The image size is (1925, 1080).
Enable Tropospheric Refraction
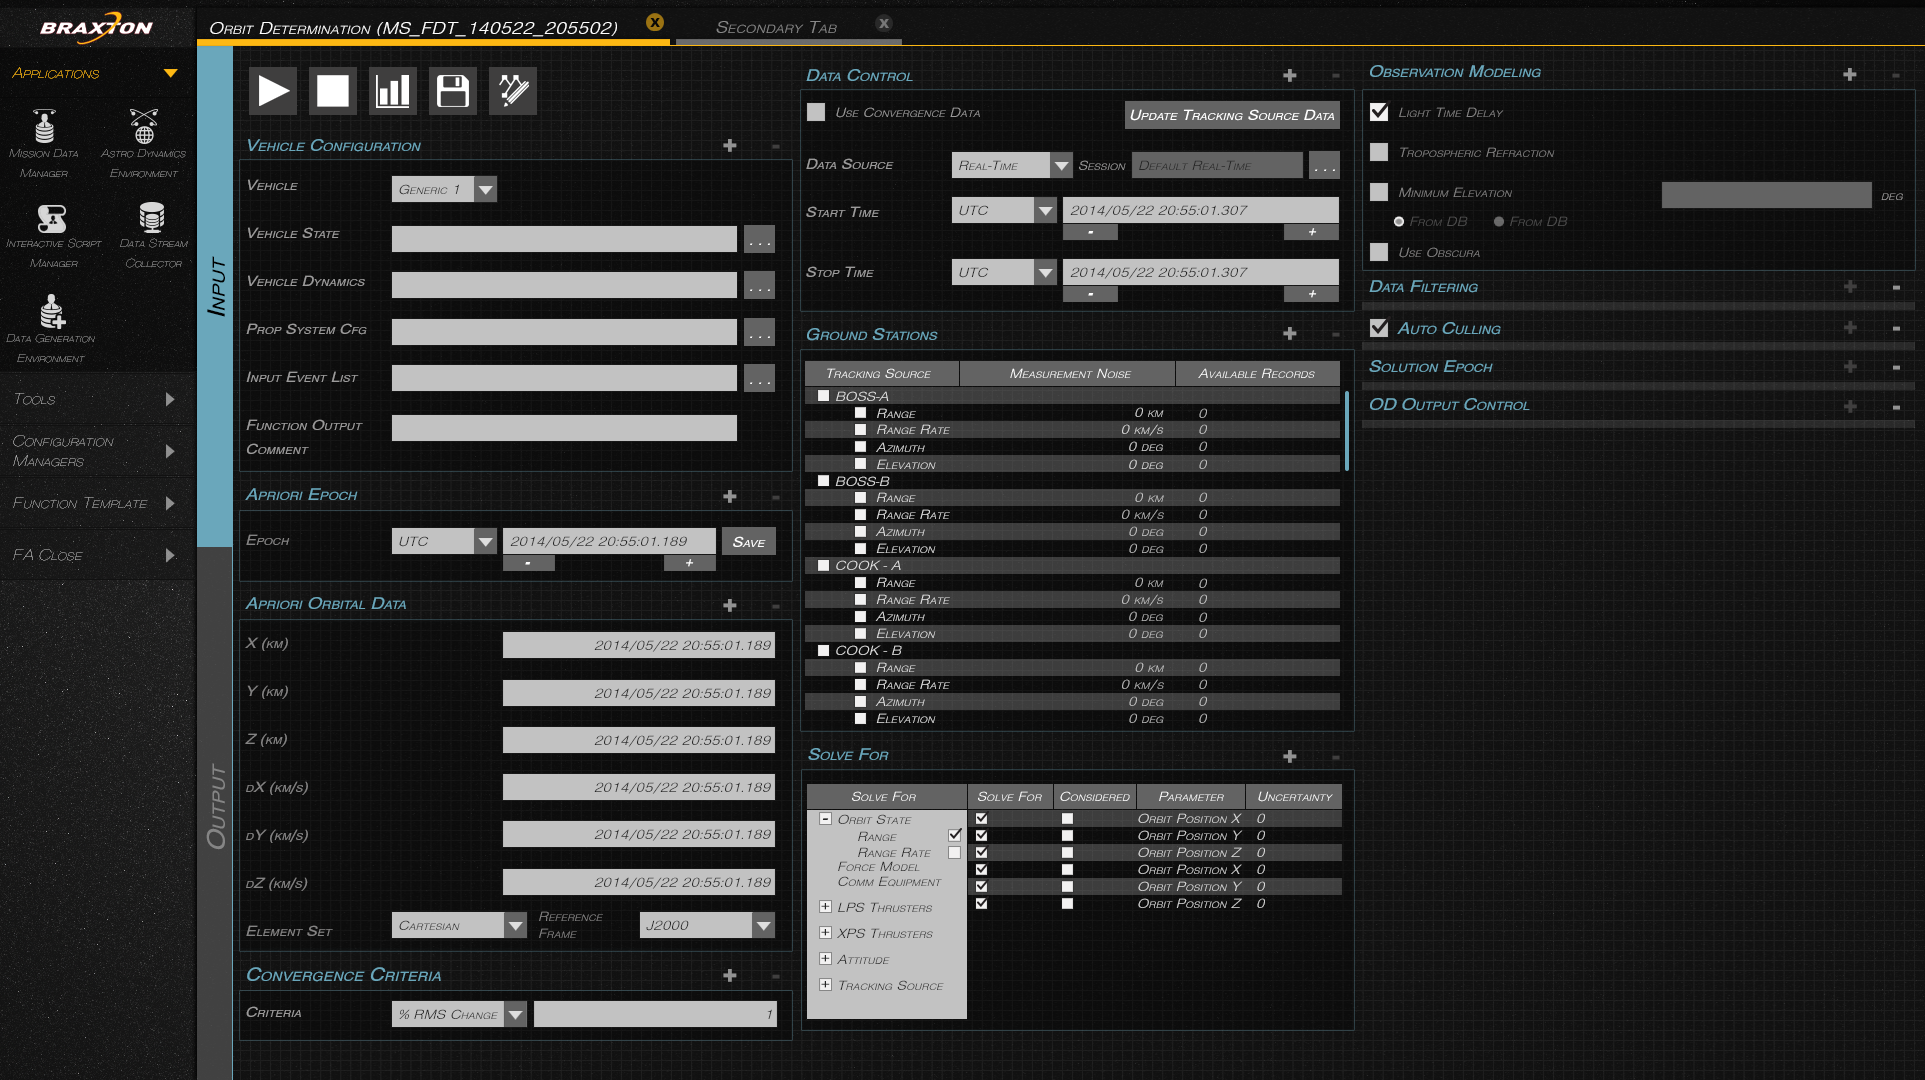tap(1378, 152)
